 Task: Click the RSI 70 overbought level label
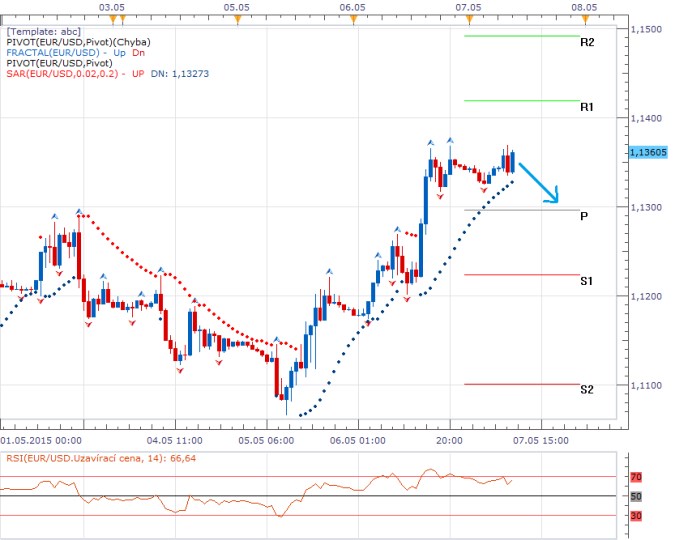click(x=636, y=478)
